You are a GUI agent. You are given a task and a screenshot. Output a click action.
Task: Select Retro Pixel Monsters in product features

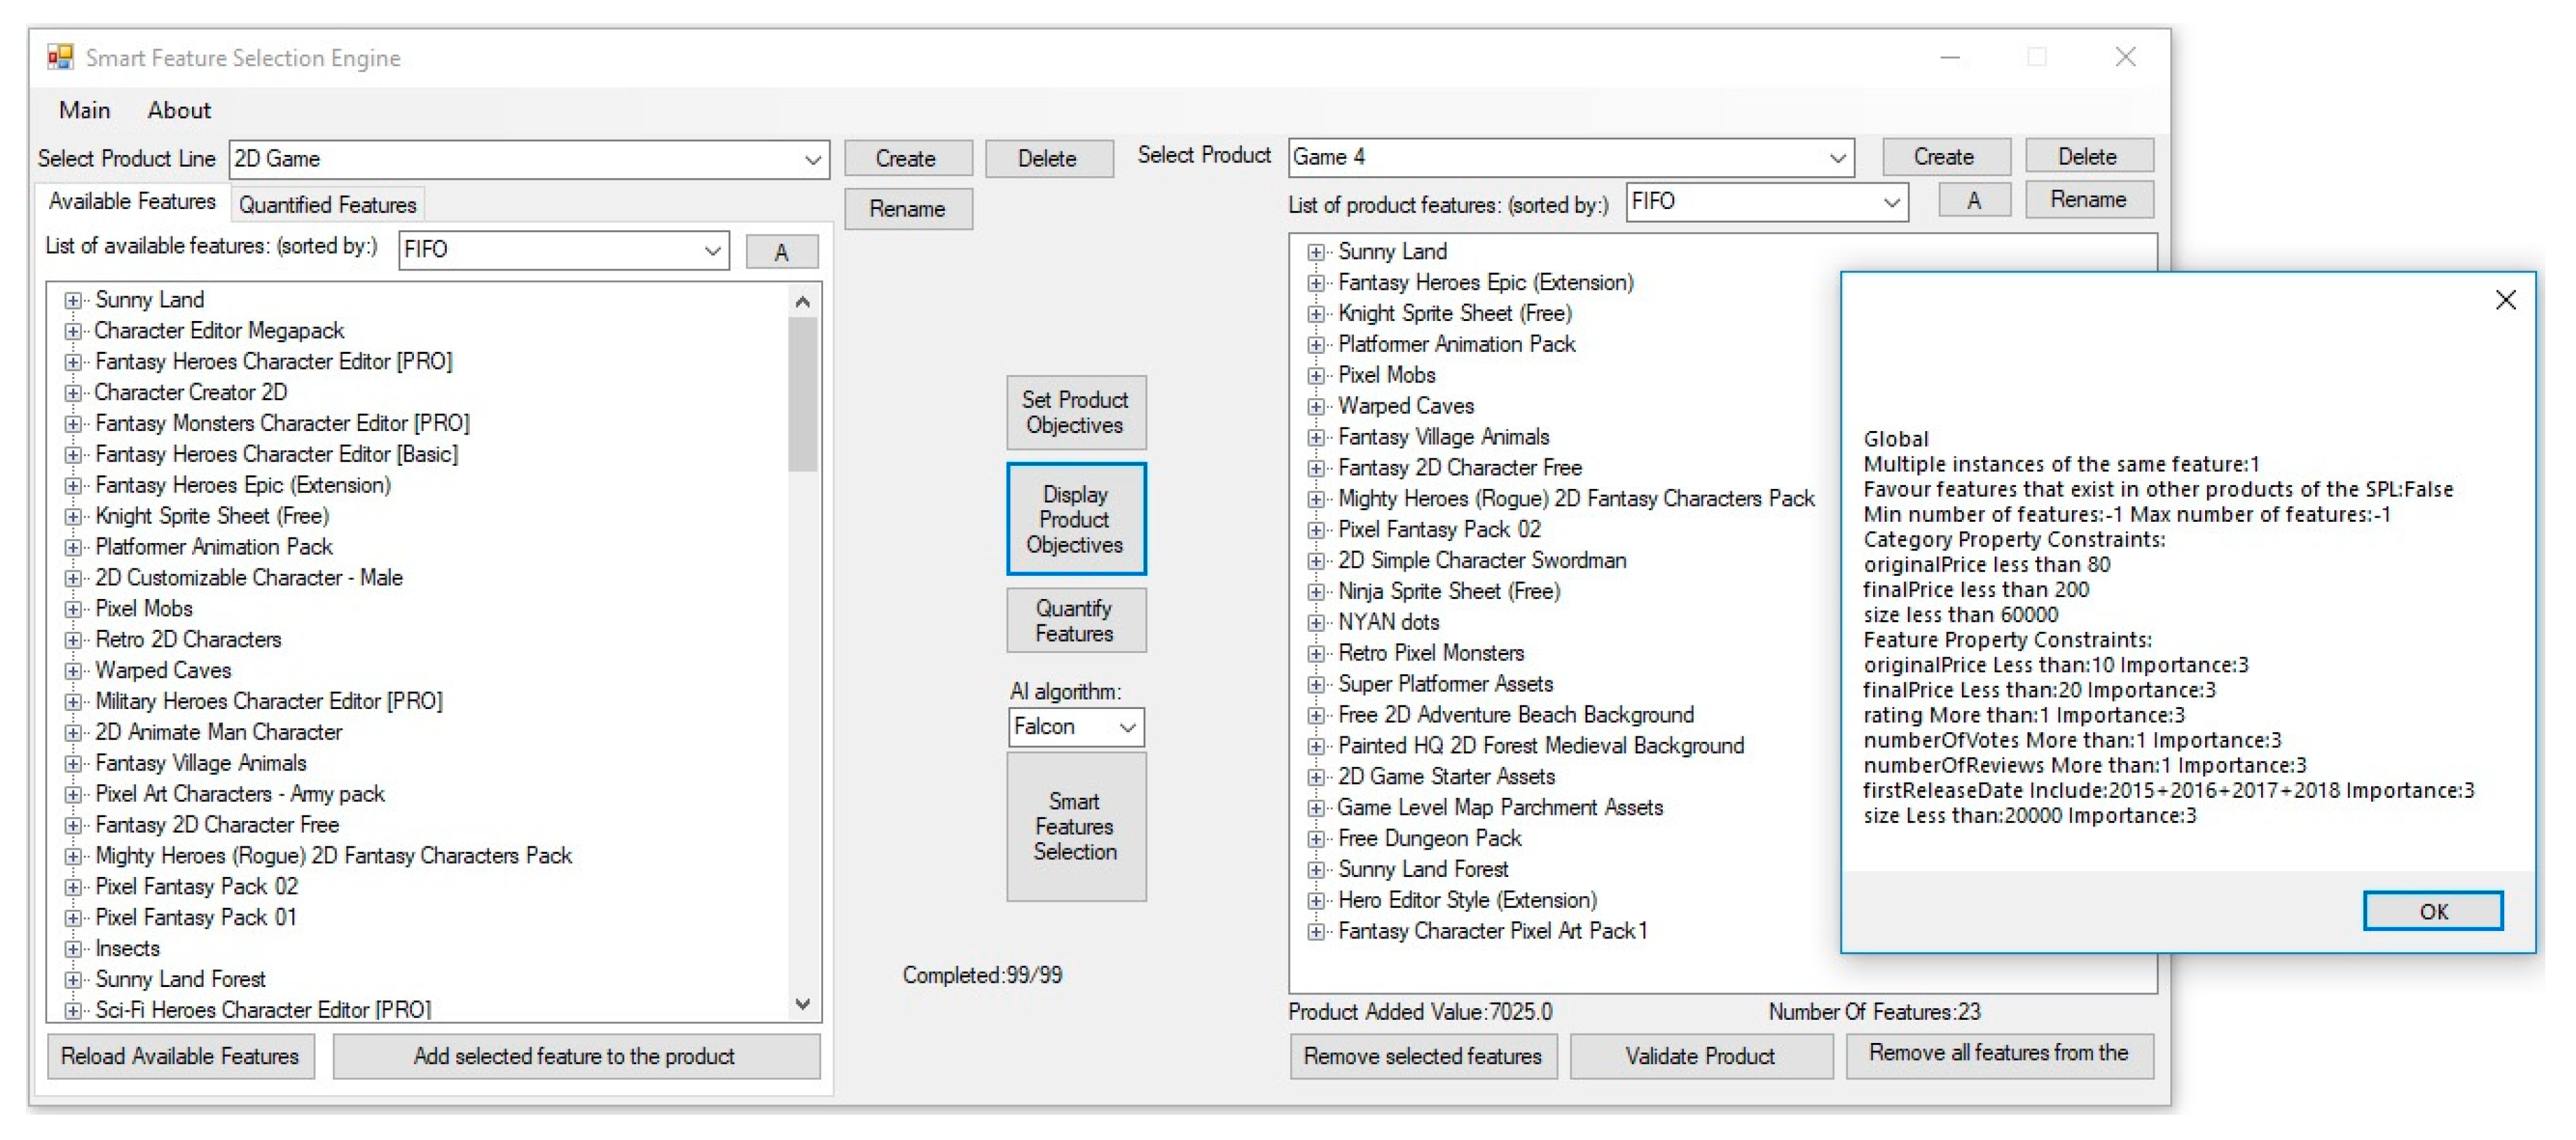(1431, 653)
